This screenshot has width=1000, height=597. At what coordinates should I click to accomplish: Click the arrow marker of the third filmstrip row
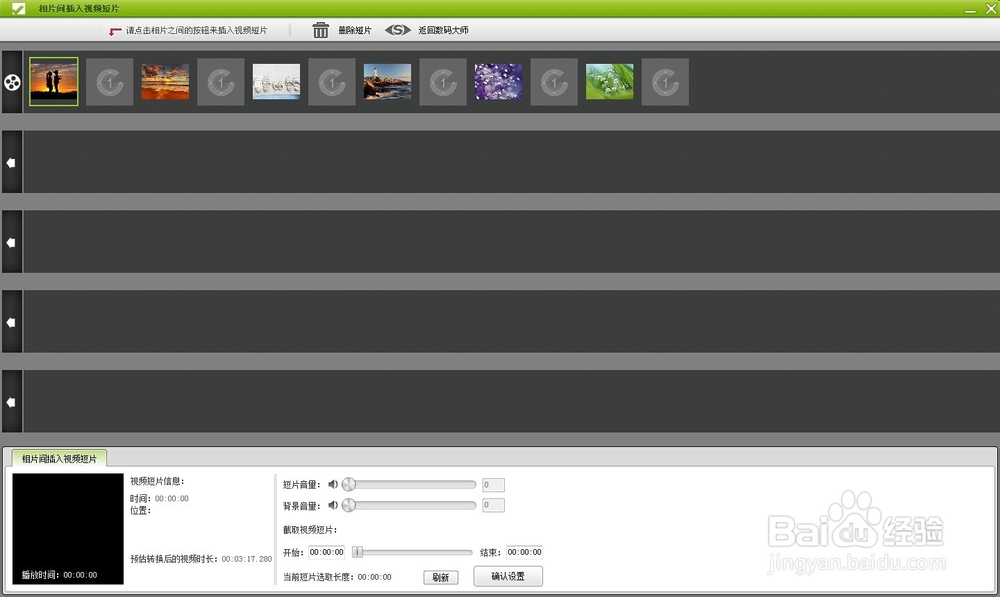pyautogui.click(x=11, y=242)
